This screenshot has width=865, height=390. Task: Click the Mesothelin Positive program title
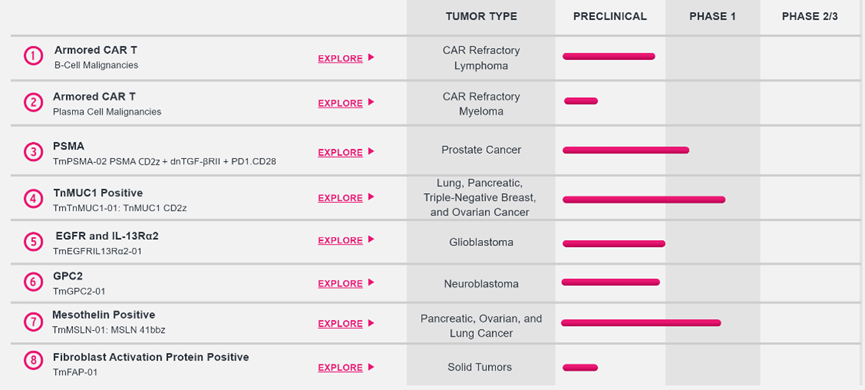(x=104, y=314)
